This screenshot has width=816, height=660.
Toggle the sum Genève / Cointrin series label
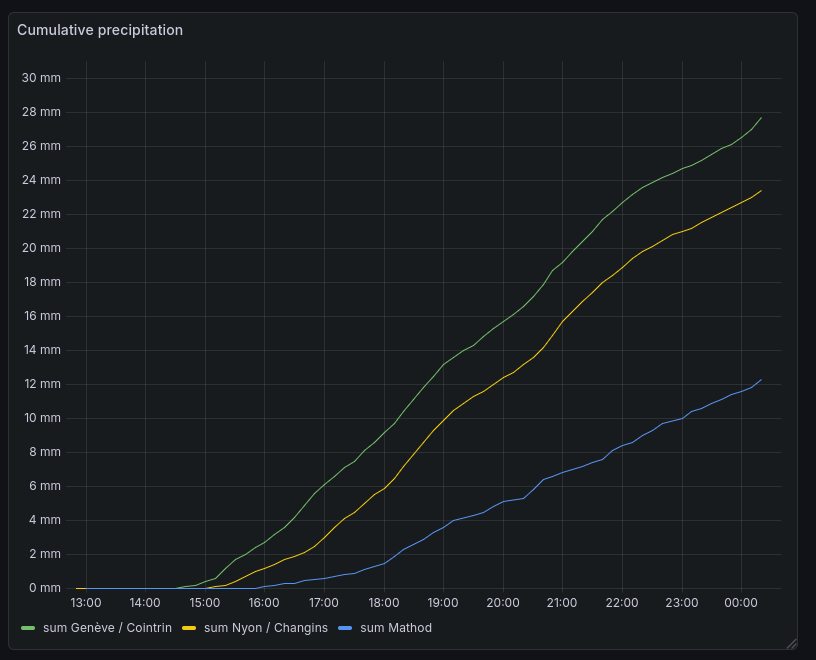[x=107, y=628]
